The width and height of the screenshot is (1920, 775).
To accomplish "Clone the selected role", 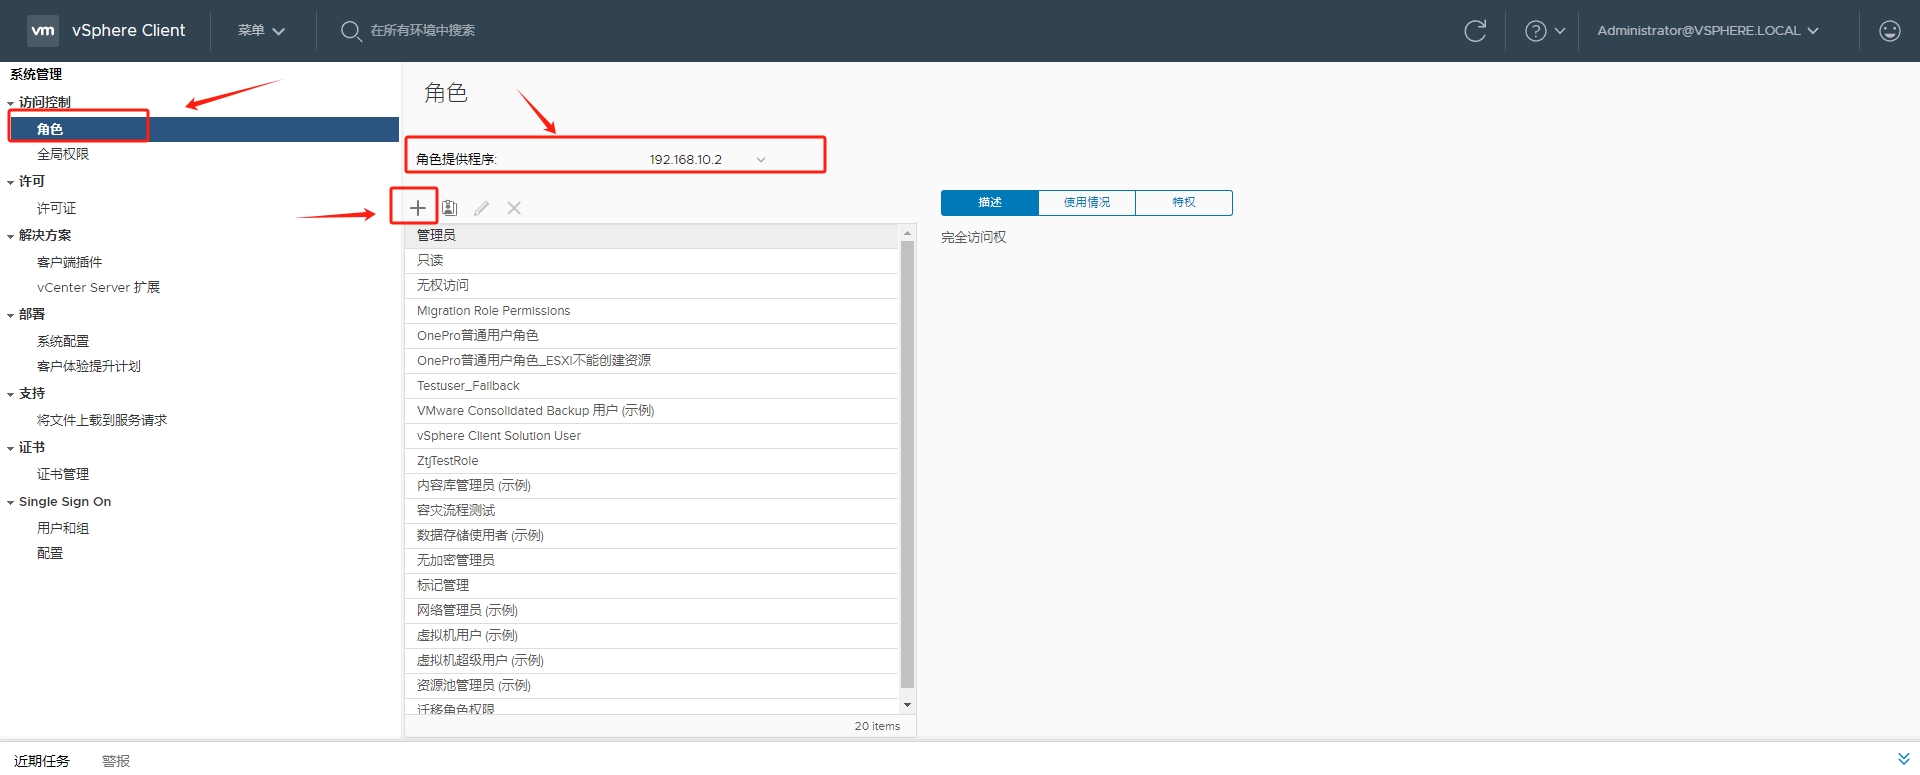I will pyautogui.click(x=450, y=208).
